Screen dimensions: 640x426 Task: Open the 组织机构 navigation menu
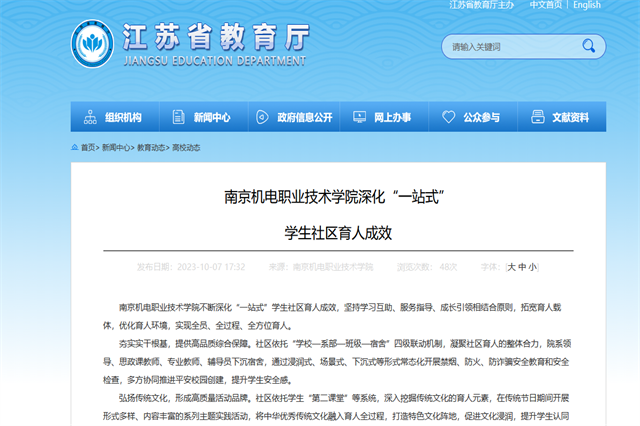coord(123,117)
